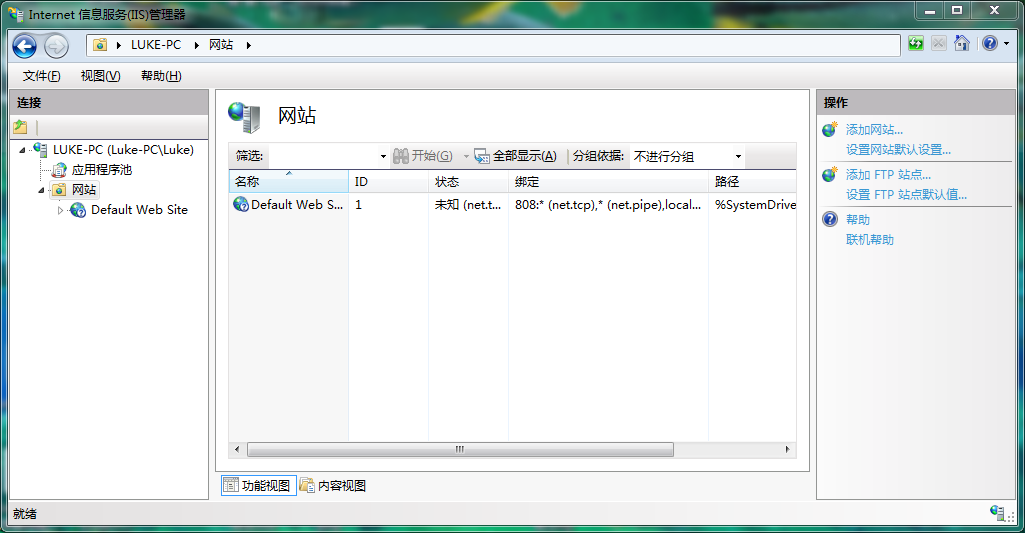
Task: Click the %SystemDrive path cell
Action: [x=755, y=205]
